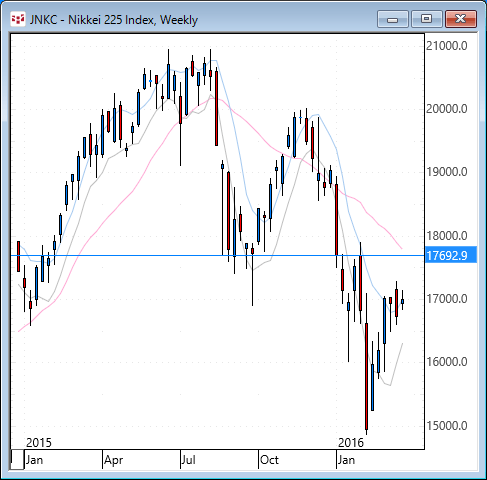
Task: Click the 20000.0 price axis label
Action: (447, 109)
